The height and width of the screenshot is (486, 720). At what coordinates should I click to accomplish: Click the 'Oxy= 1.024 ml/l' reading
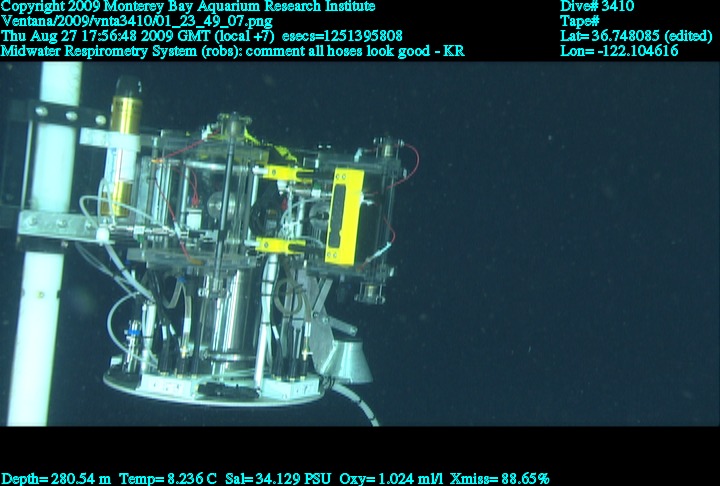391,479
